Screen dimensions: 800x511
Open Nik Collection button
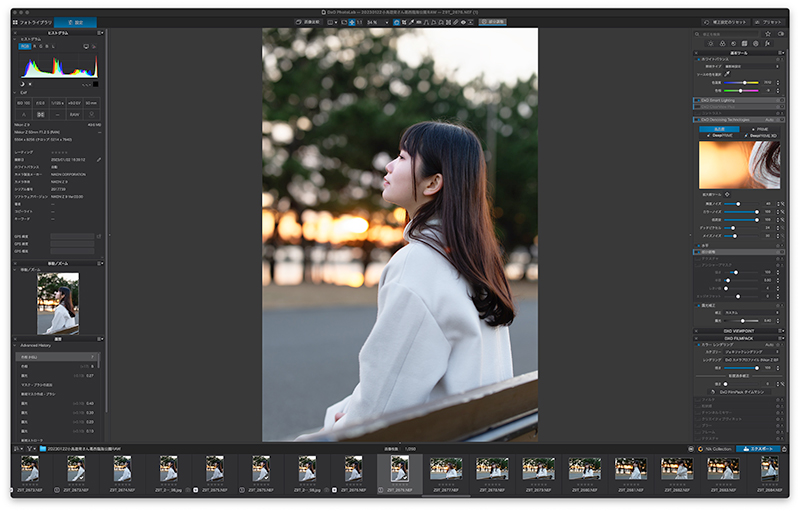pyautogui.click(x=715, y=449)
